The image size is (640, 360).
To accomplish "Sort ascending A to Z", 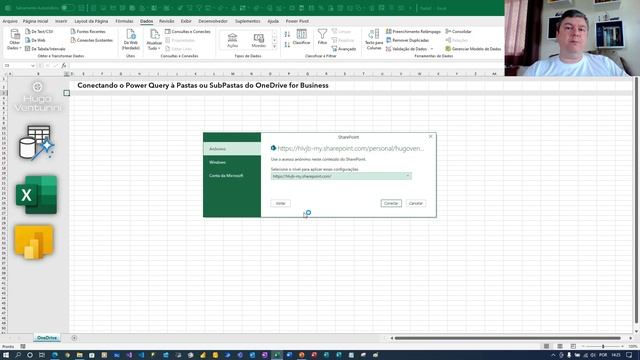I will coord(287,35).
